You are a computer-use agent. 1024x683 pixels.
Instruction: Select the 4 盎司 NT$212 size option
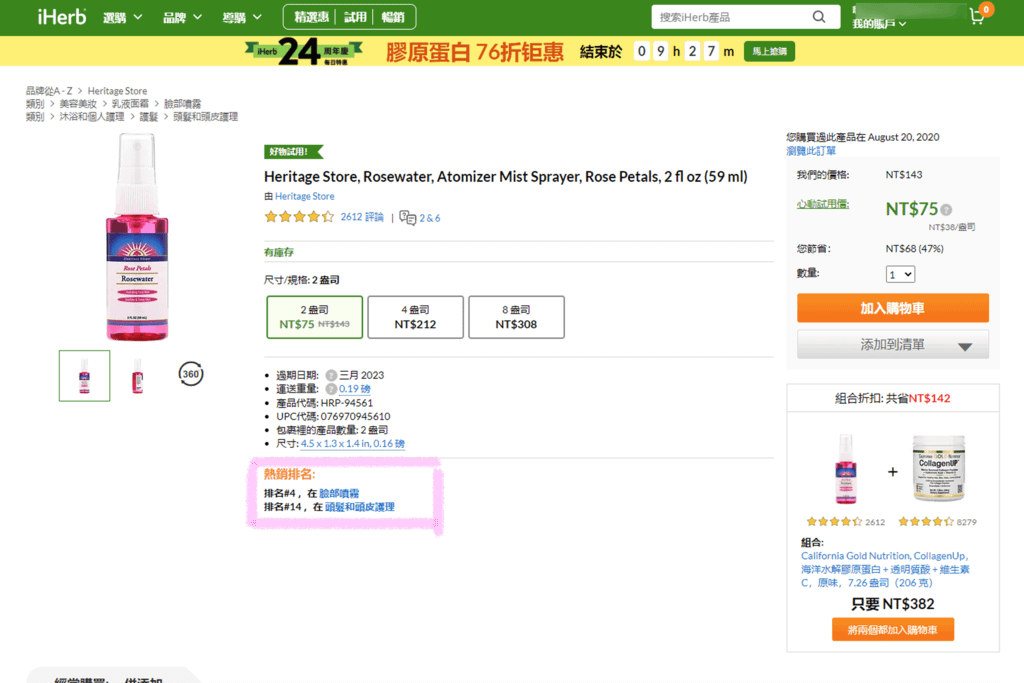point(415,317)
